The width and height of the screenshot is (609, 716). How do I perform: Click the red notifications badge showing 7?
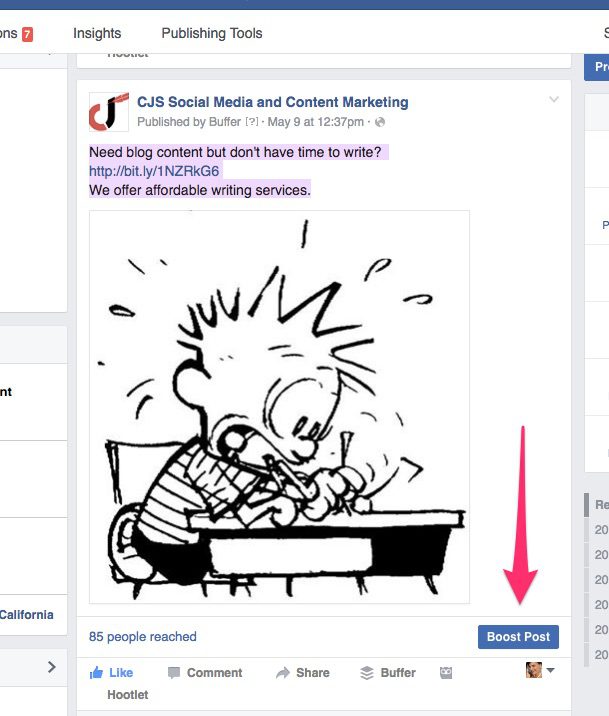tap(27, 34)
